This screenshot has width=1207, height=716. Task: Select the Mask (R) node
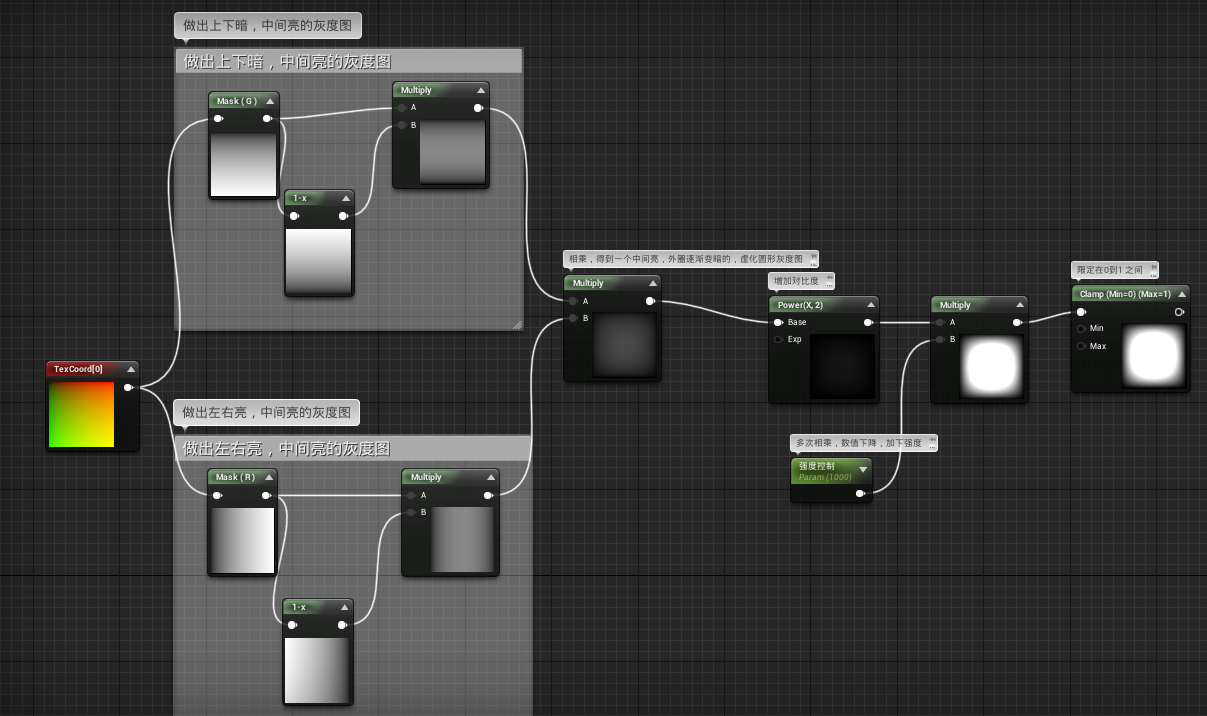click(236, 477)
